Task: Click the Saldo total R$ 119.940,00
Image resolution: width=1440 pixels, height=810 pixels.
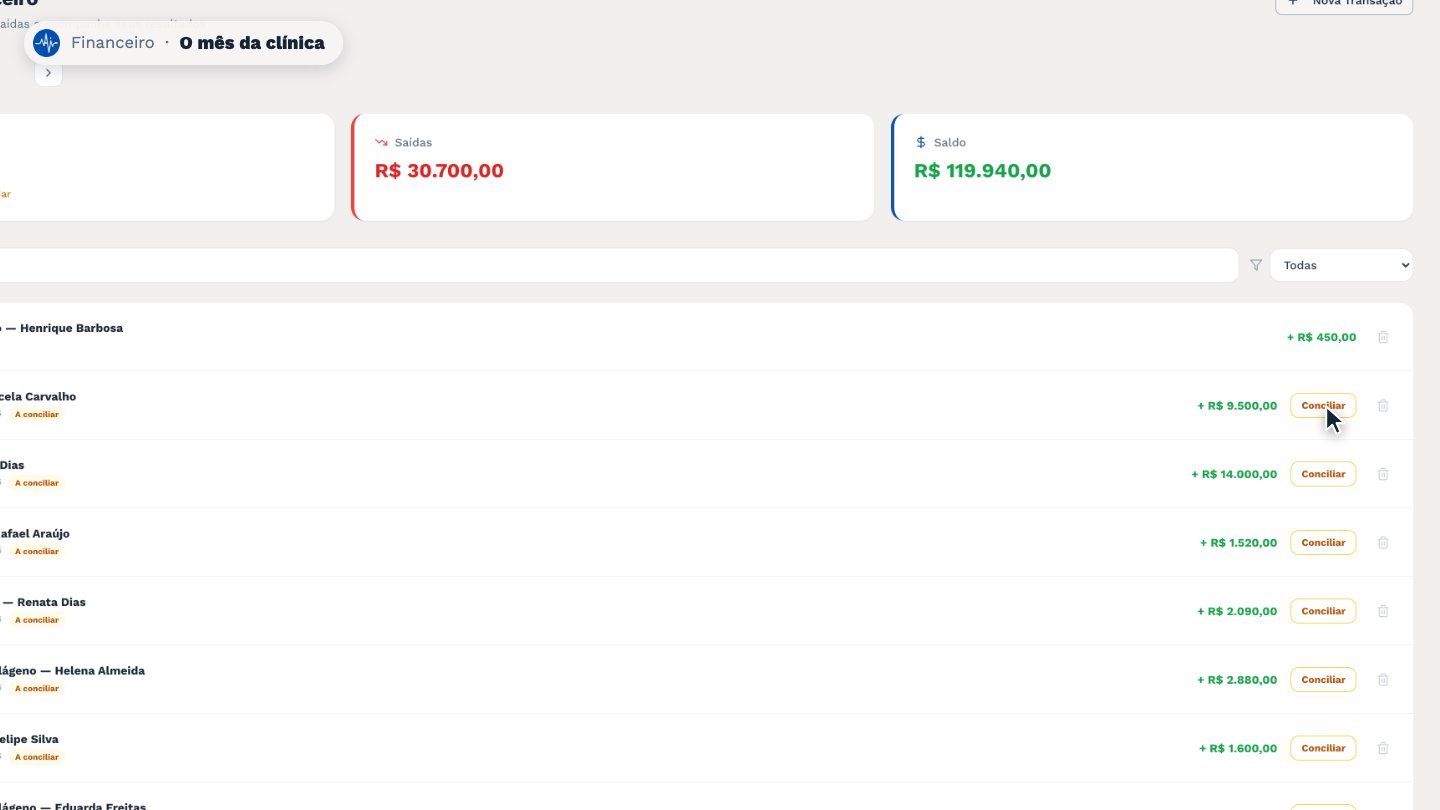Action: pos(982,171)
